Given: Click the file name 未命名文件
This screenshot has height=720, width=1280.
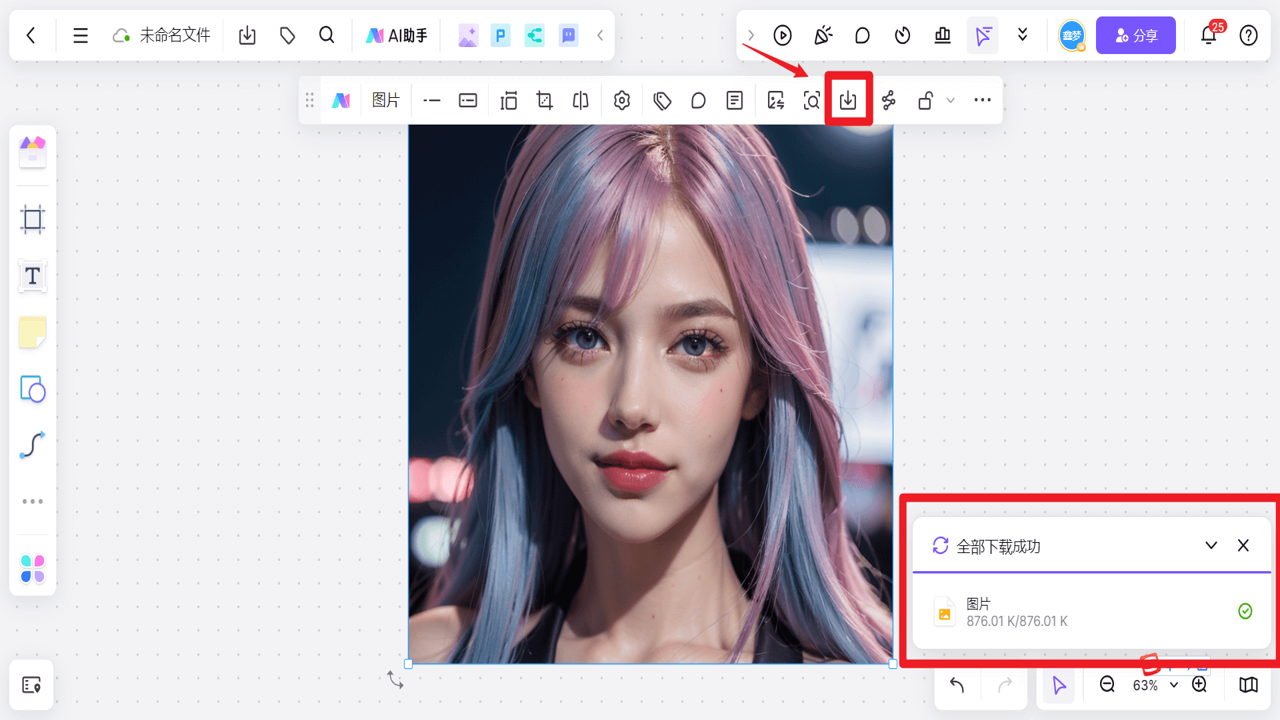Looking at the screenshot, I should point(175,35).
